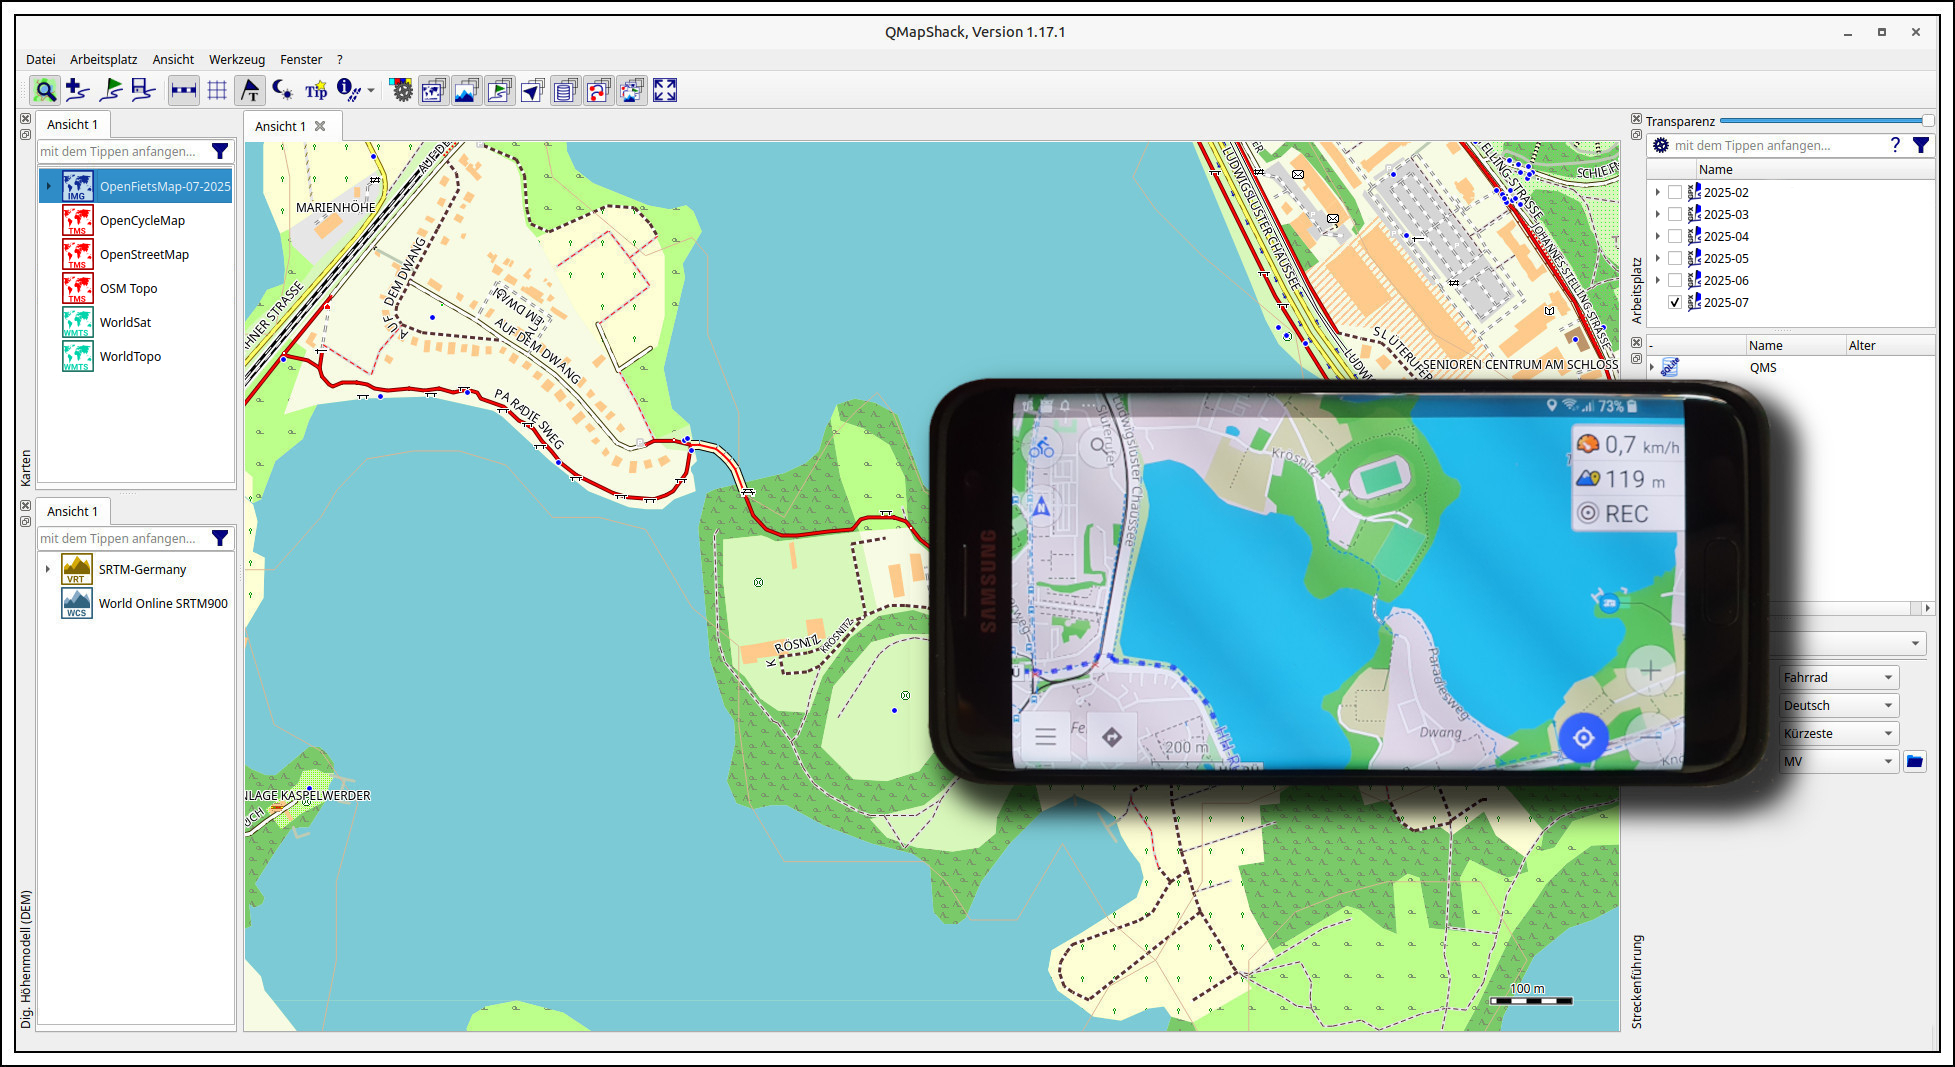Enable the 2025-04 project checkbox

1675,236
